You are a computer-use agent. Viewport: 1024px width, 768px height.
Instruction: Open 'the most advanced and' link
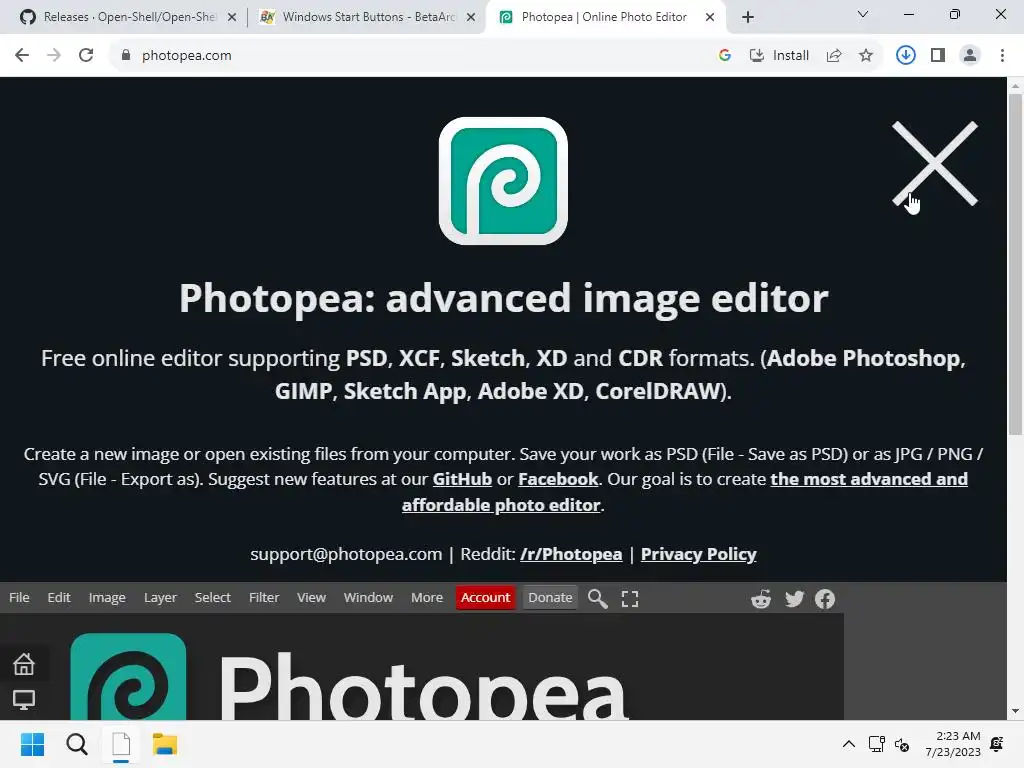tap(869, 479)
